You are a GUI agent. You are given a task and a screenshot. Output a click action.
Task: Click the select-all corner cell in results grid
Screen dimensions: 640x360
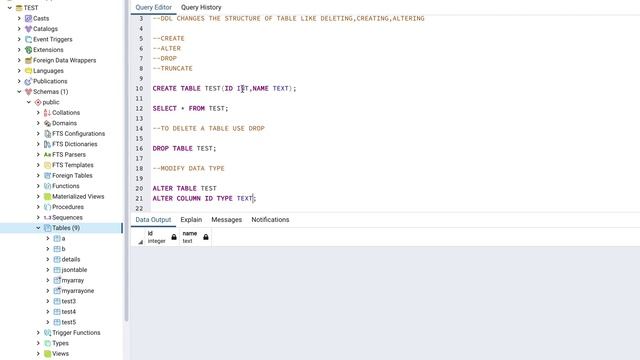tap(138, 237)
